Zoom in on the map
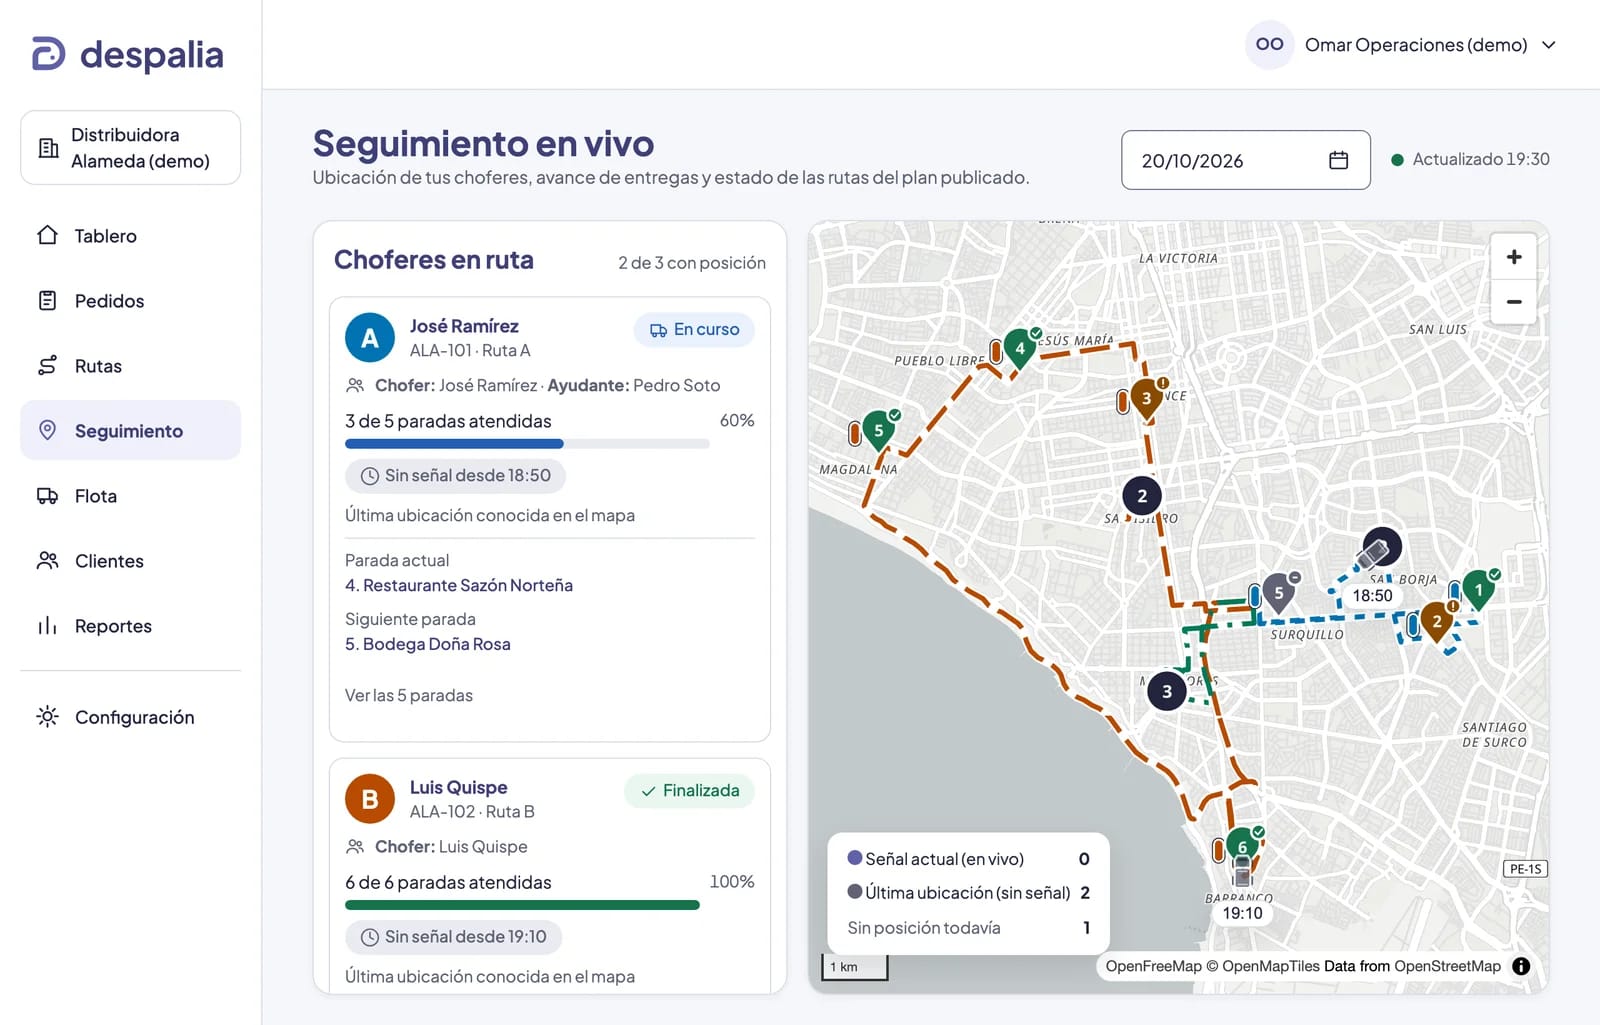This screenshot has width=1600, height=1025. [1514, 257]
